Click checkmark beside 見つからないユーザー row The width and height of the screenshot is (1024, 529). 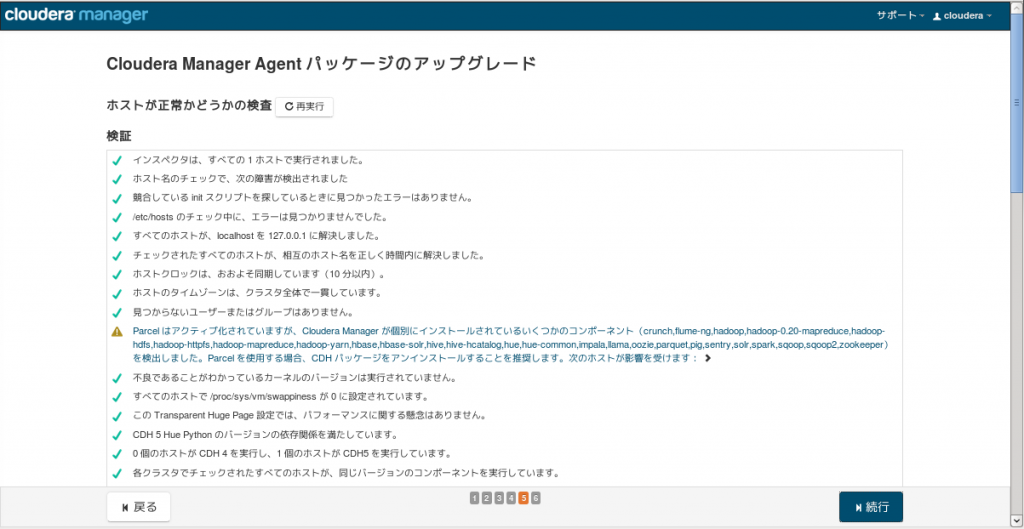117,312
